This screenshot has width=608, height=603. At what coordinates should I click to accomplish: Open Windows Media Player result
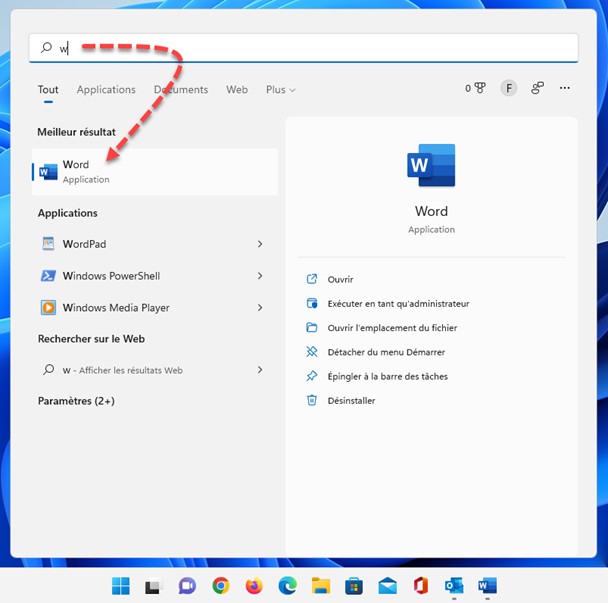coord(115,308)
